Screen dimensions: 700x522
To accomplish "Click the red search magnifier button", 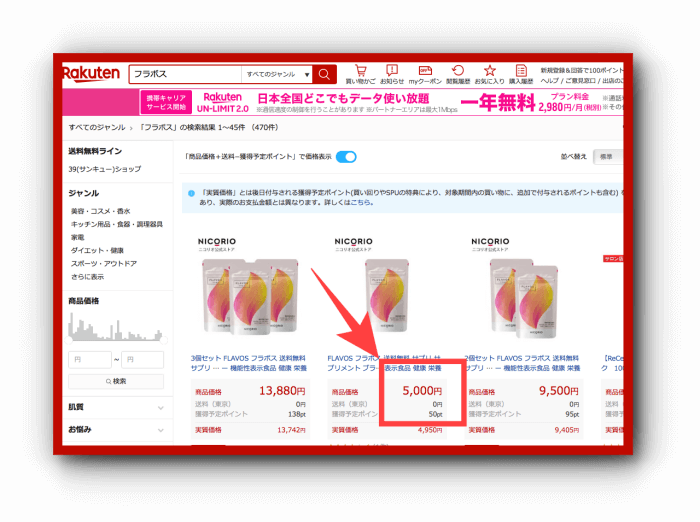I will tap(324, 74).
